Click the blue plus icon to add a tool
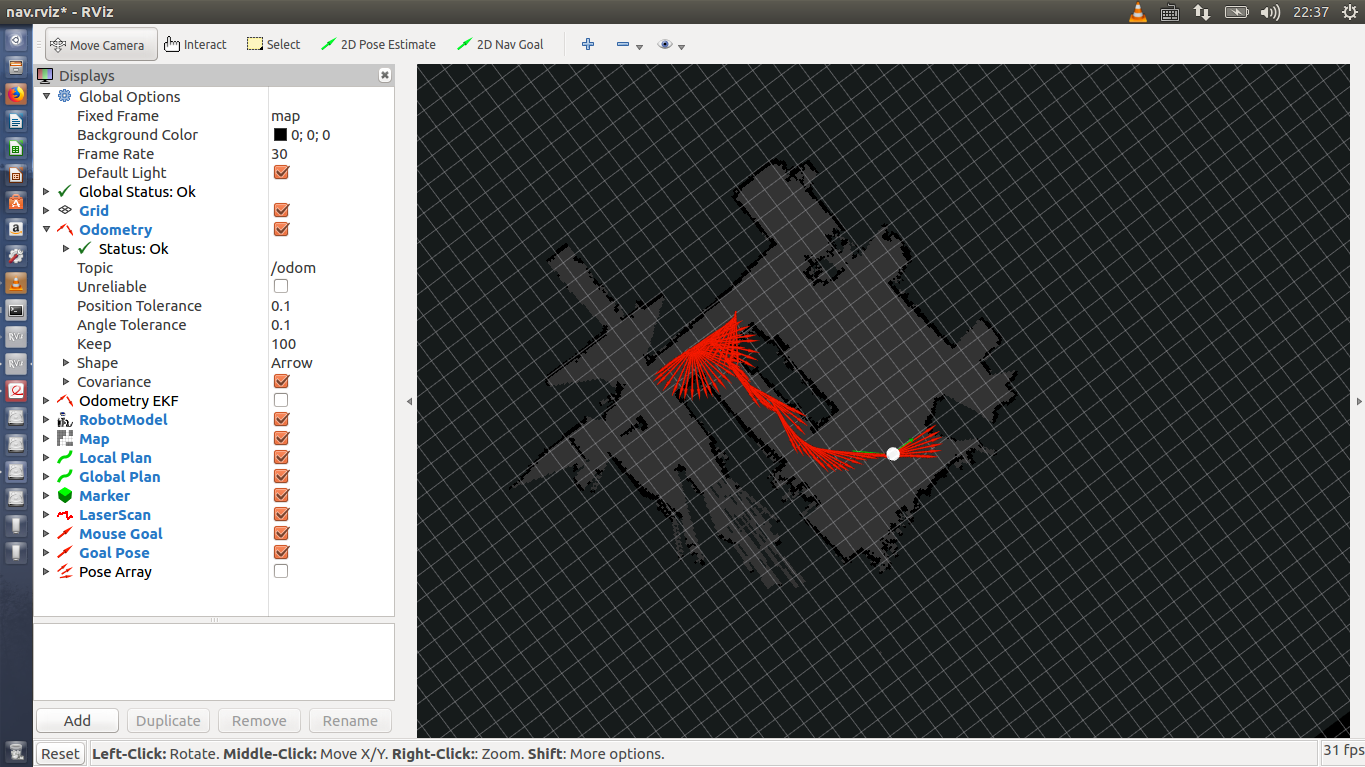The width and height of the screenshot is (1365, 767). click(588, 44)
